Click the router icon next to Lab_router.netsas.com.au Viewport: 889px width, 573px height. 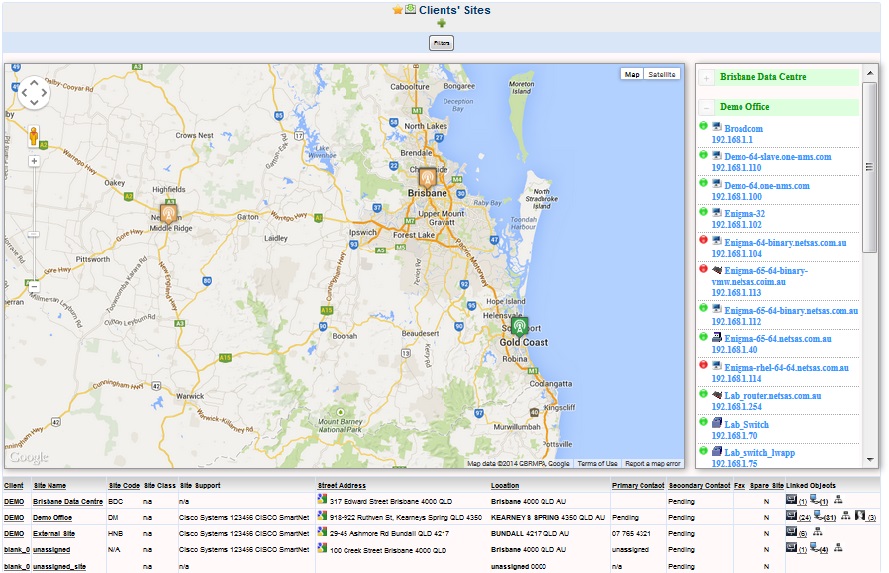pos(717,394)
